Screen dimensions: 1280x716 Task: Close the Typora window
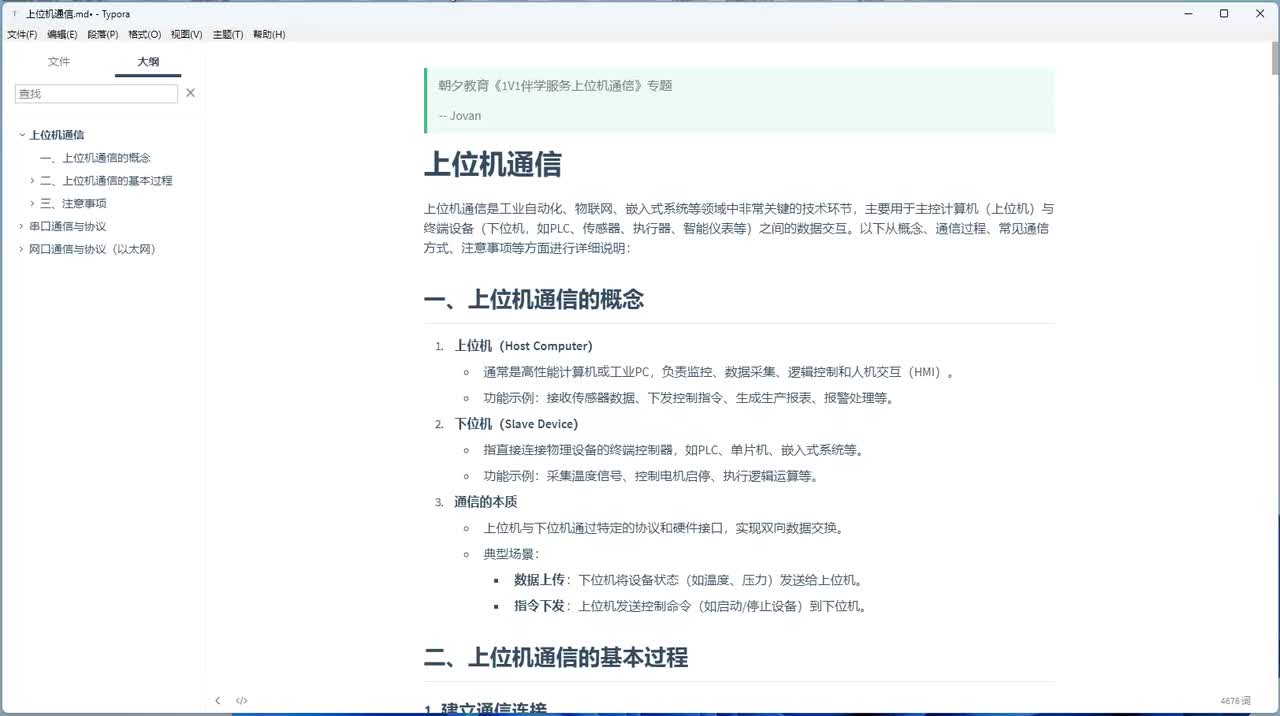[1259, 14]
